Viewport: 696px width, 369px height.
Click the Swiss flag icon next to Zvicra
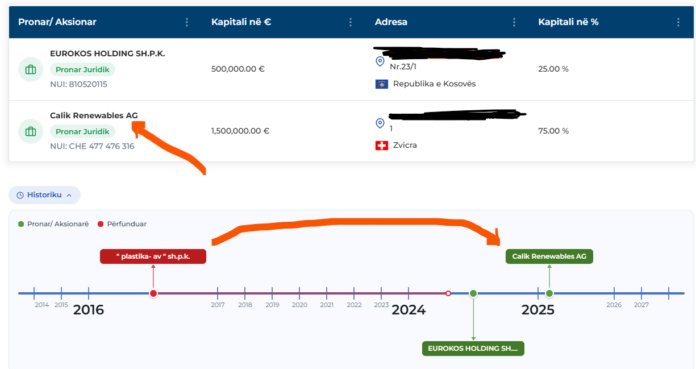click(x=382, y=145)
